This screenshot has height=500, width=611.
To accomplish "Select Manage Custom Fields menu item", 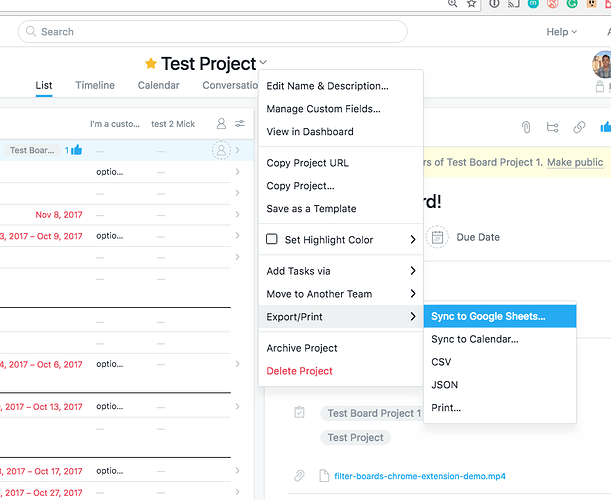I will tap(341, 109).
